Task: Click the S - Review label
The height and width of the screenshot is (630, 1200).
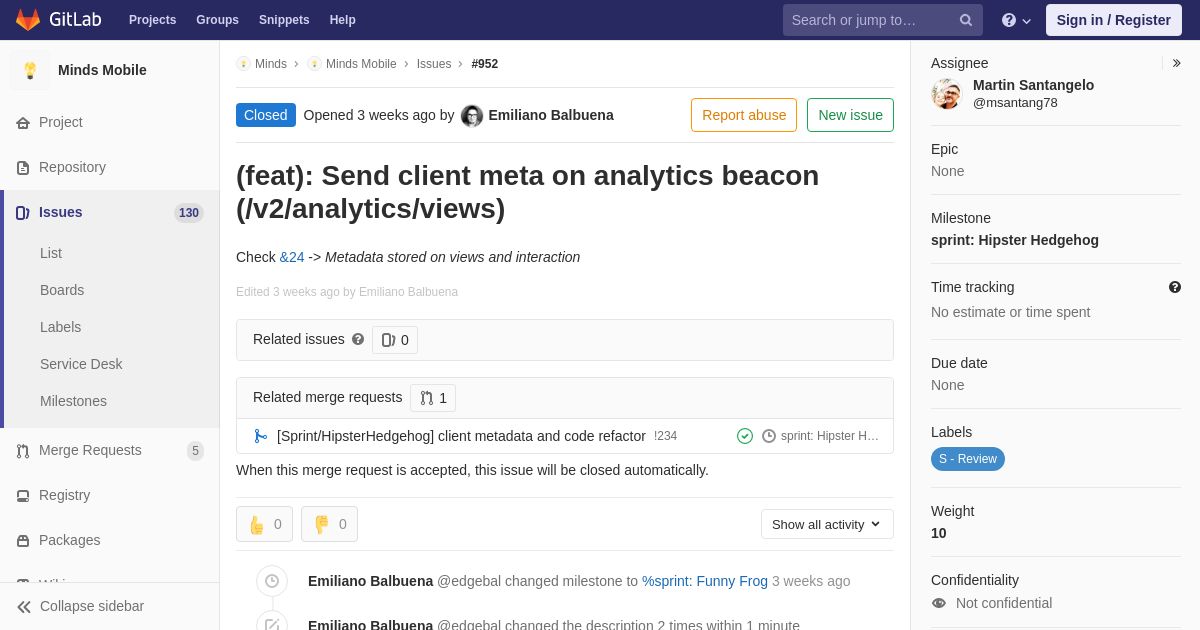Action: [968, 459]
